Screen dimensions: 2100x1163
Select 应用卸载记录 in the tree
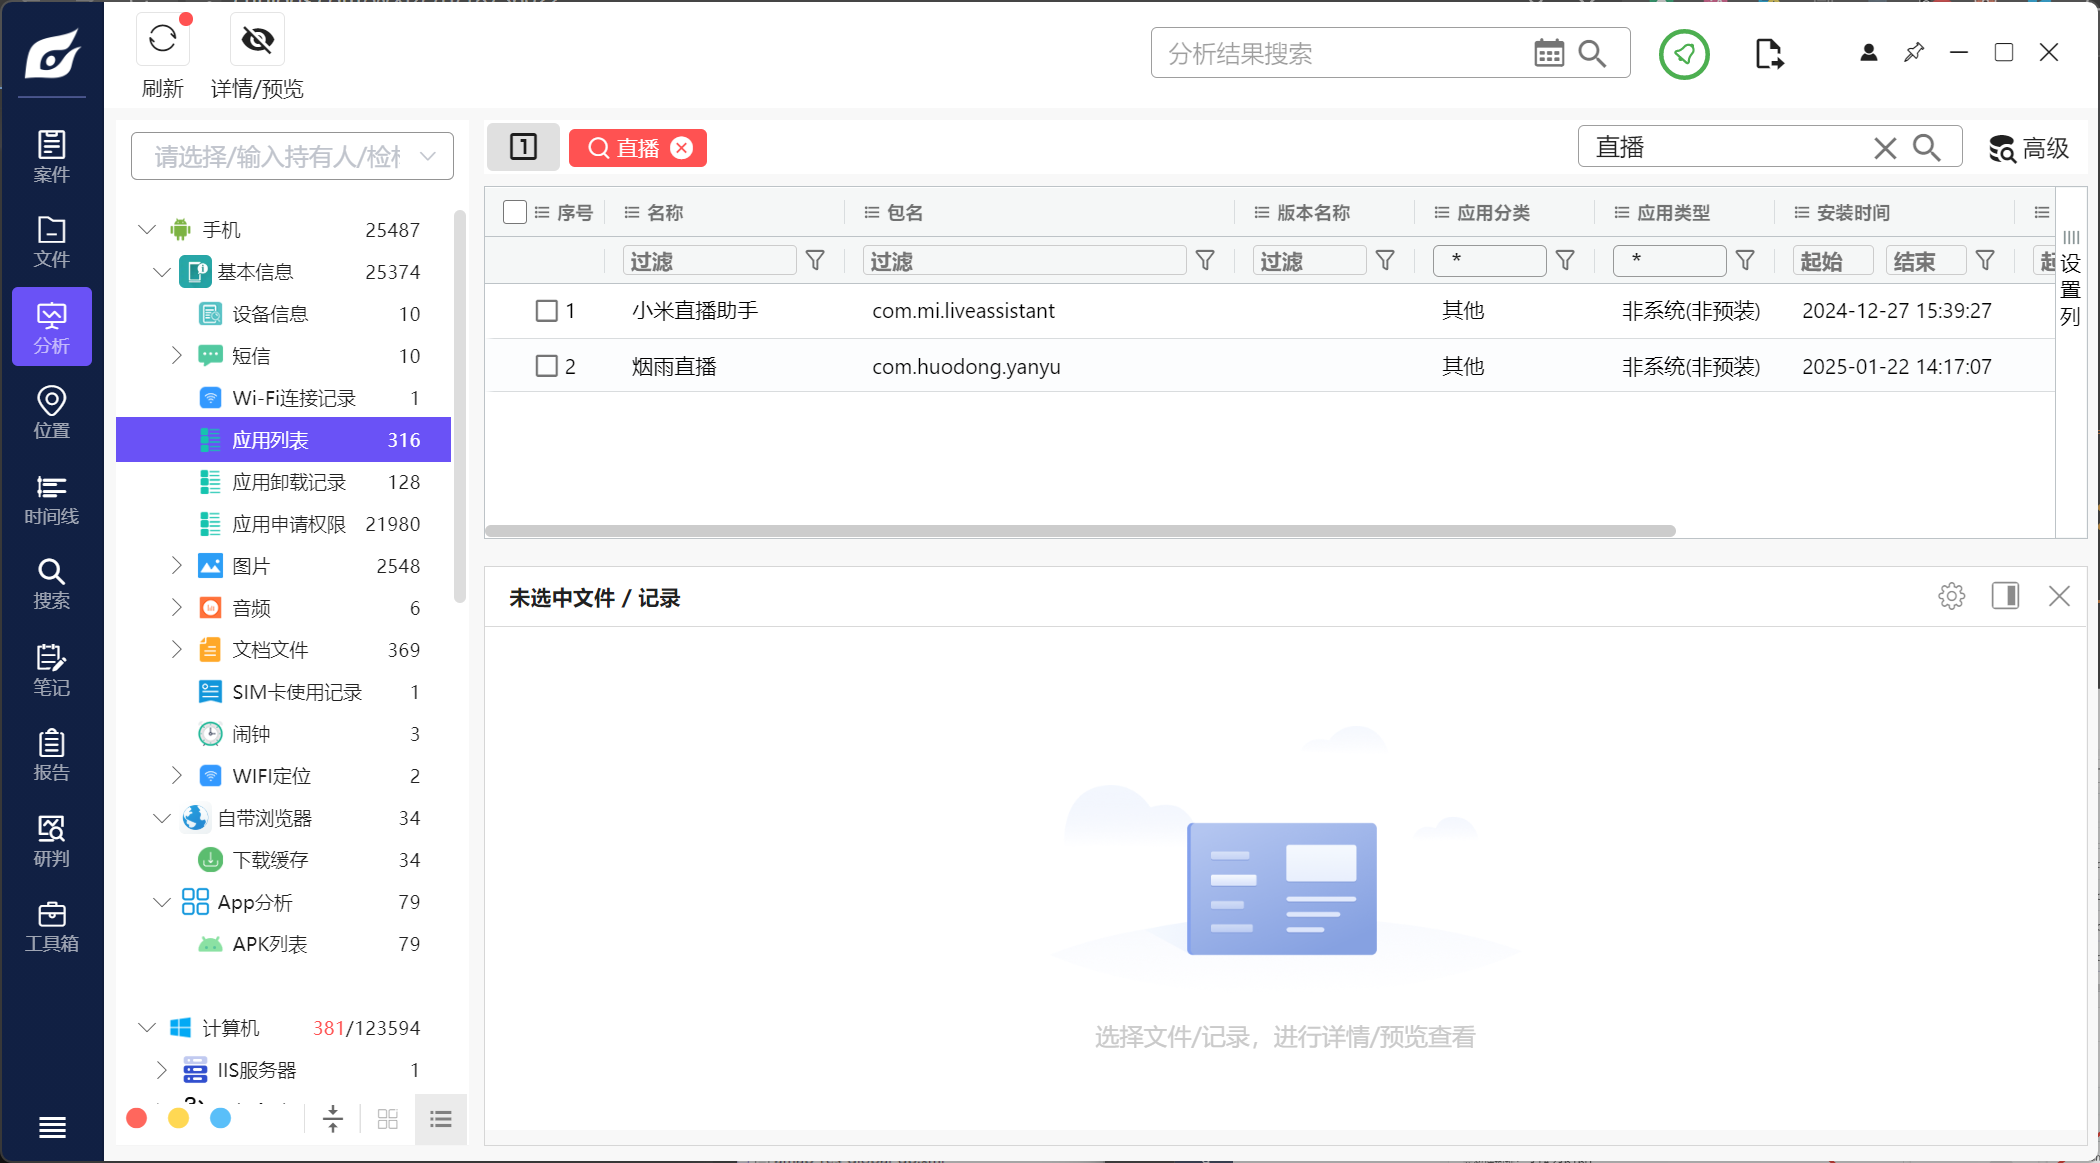point(289,482)
